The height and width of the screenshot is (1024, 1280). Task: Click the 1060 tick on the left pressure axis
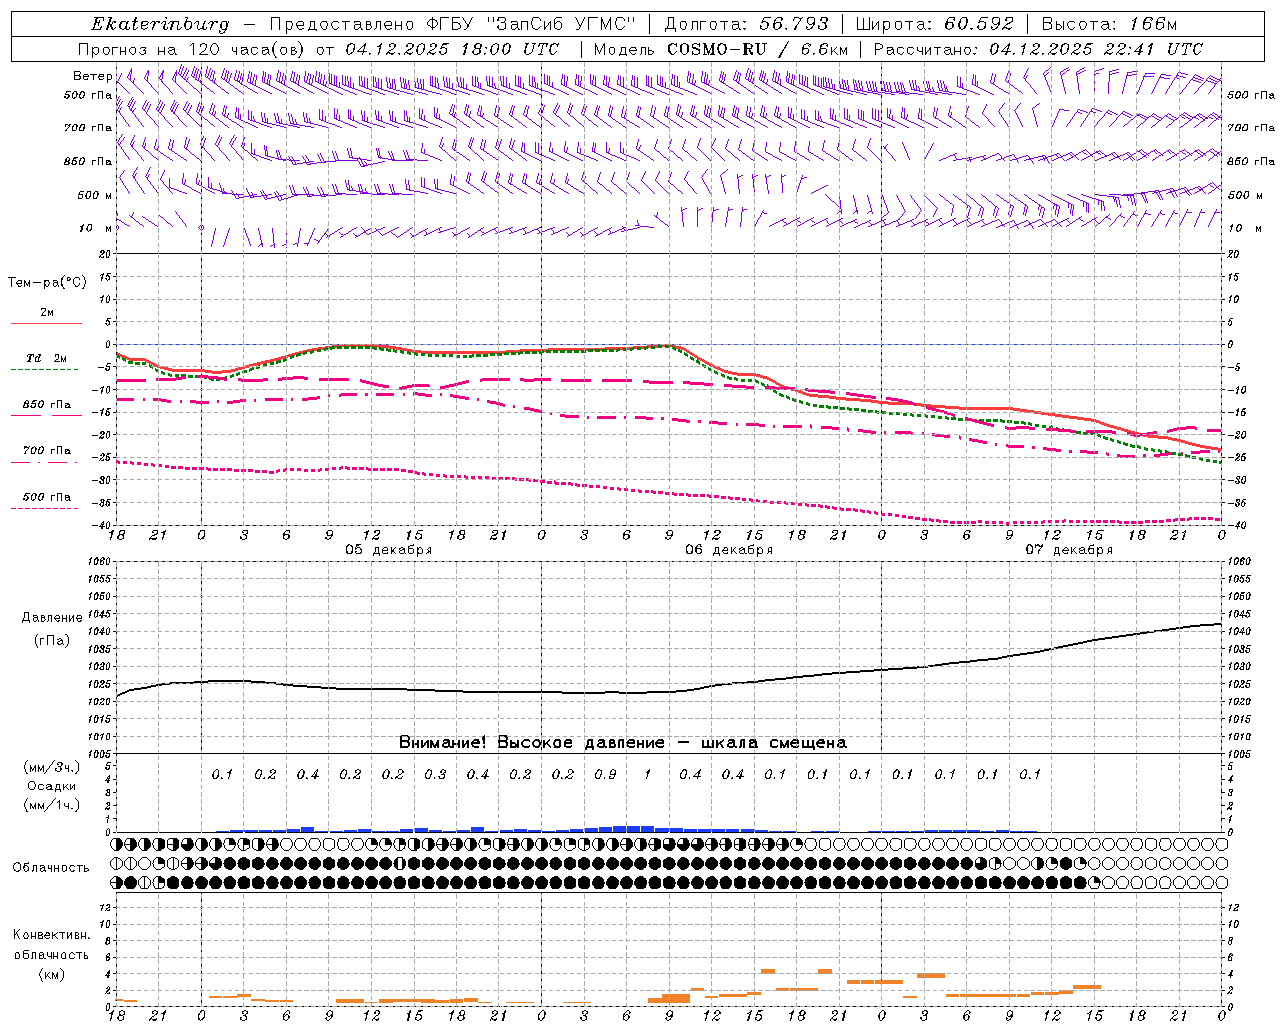(x=100, y=562)
